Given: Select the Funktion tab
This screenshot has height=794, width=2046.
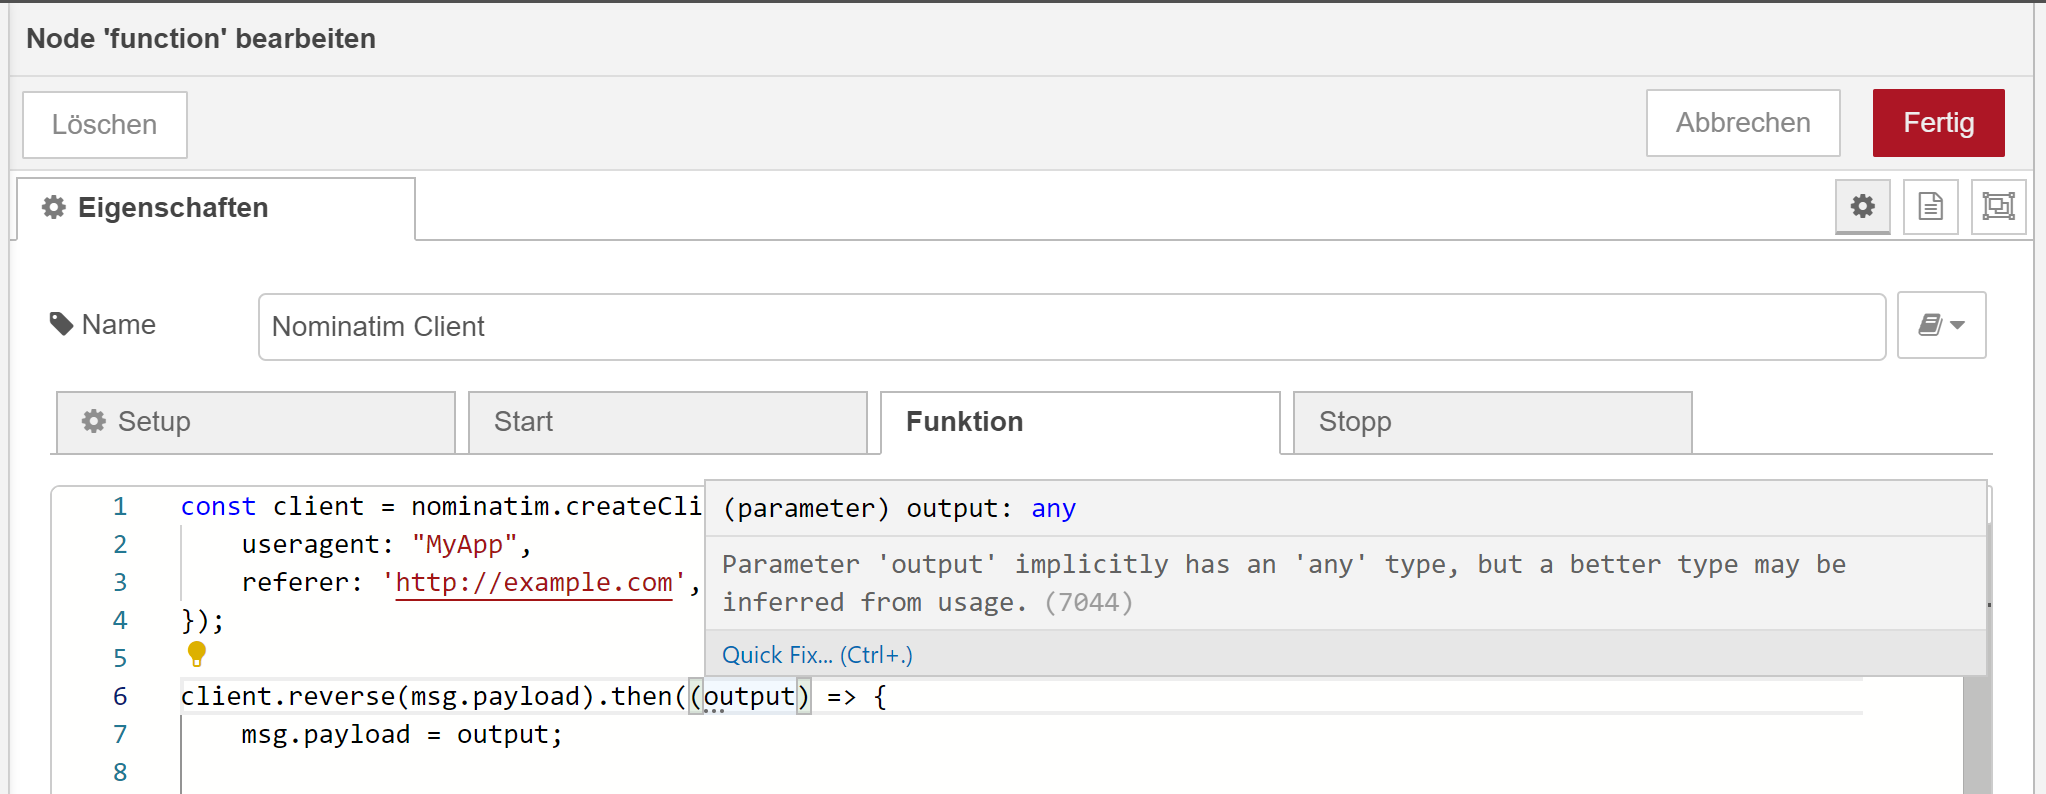Looking at the screenshot, I should [1079, 422].
